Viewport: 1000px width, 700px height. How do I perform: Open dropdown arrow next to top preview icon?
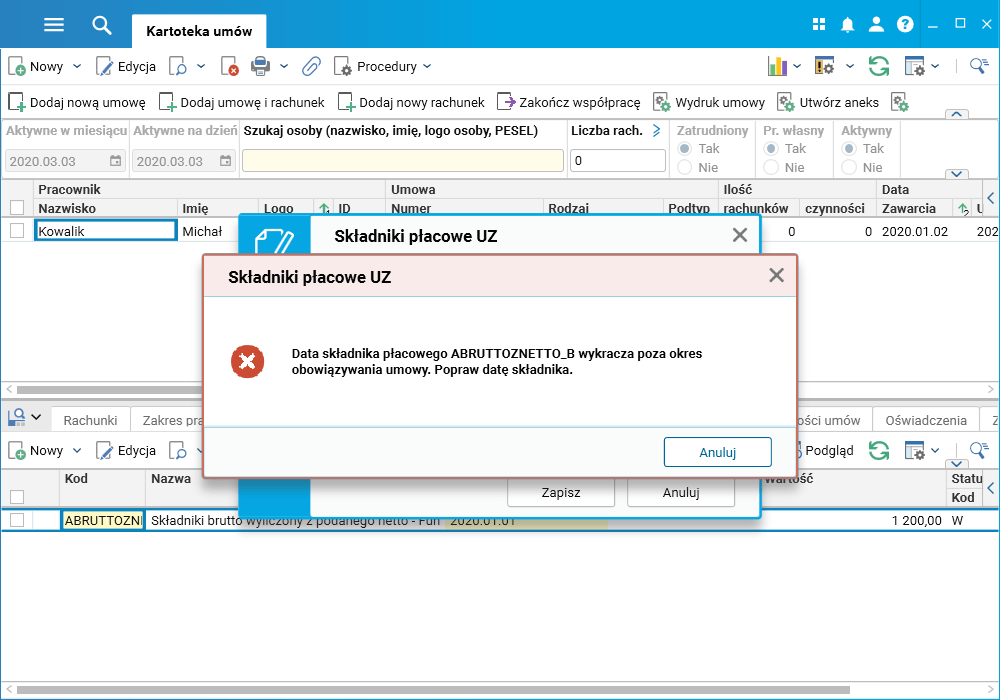tap(201, 66)
